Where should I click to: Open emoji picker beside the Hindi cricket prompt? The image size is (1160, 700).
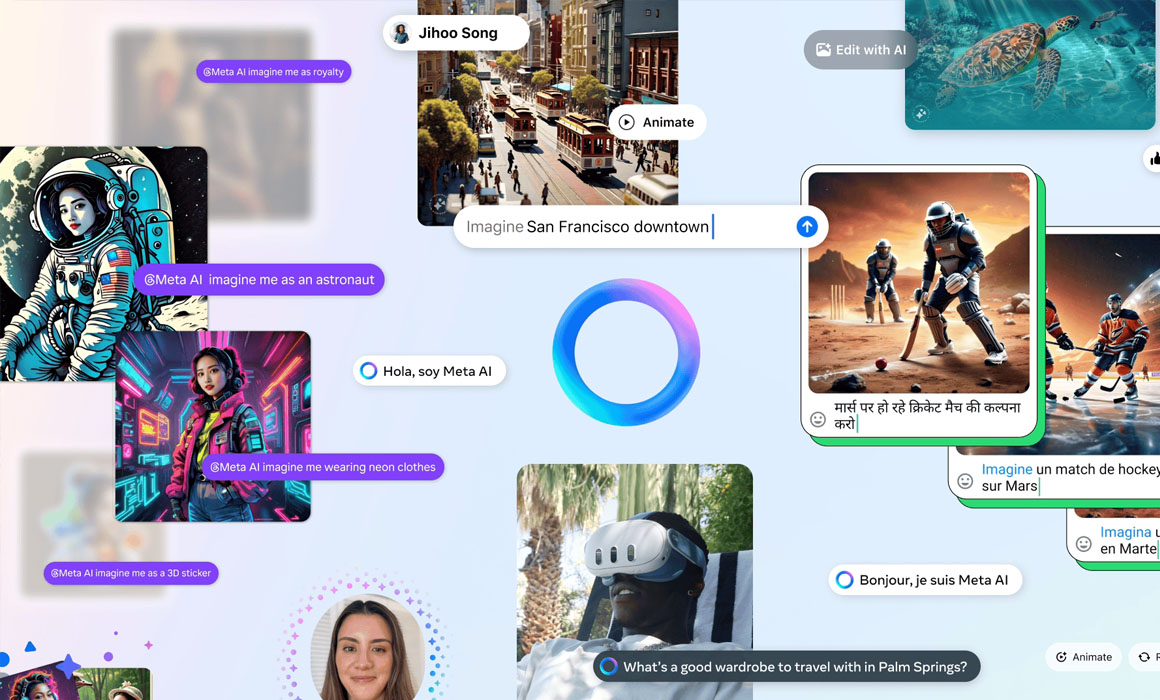(x=817, y=420)
